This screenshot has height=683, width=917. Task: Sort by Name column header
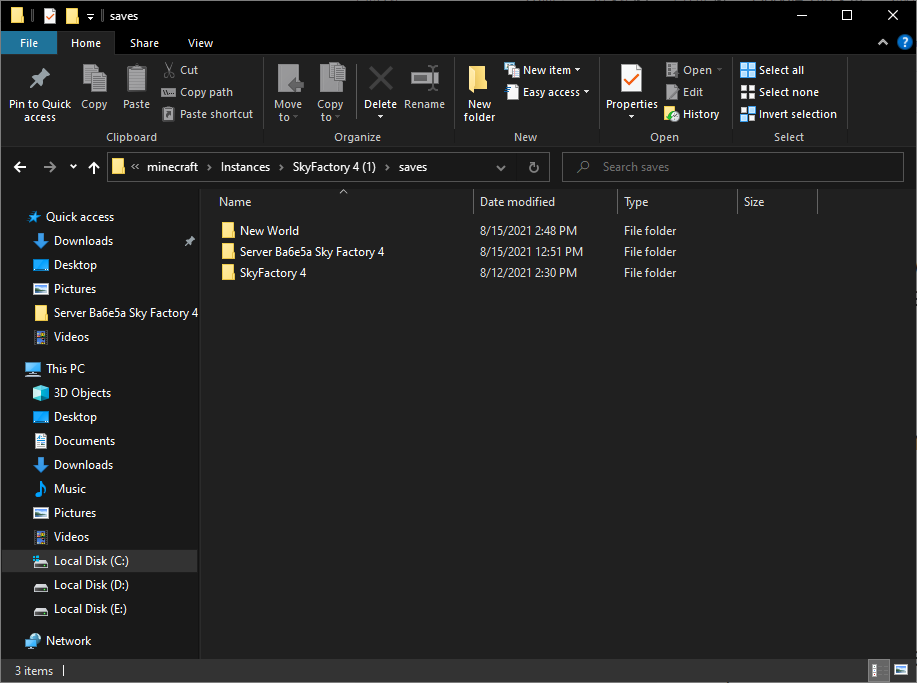click(x=235, y=202)
